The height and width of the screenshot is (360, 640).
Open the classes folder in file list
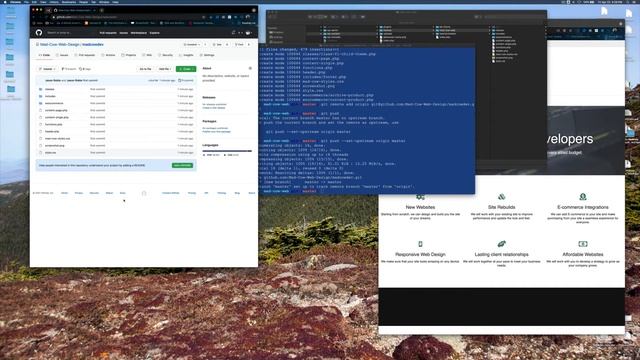pos(49,89)
